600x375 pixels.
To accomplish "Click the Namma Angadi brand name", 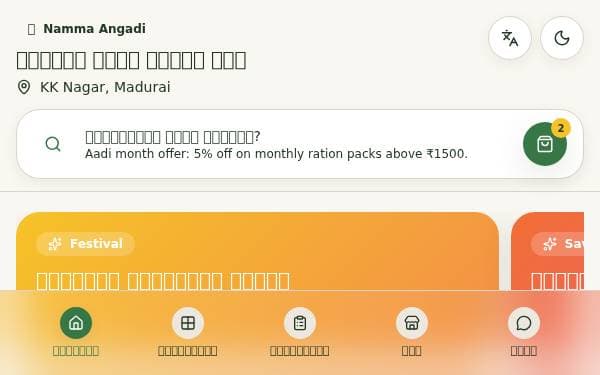I will [94, 29].
